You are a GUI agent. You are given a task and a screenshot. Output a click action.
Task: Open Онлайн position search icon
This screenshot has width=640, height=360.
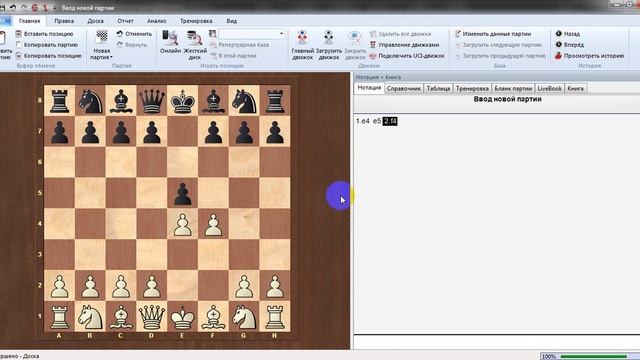click(x=170, y=38)
